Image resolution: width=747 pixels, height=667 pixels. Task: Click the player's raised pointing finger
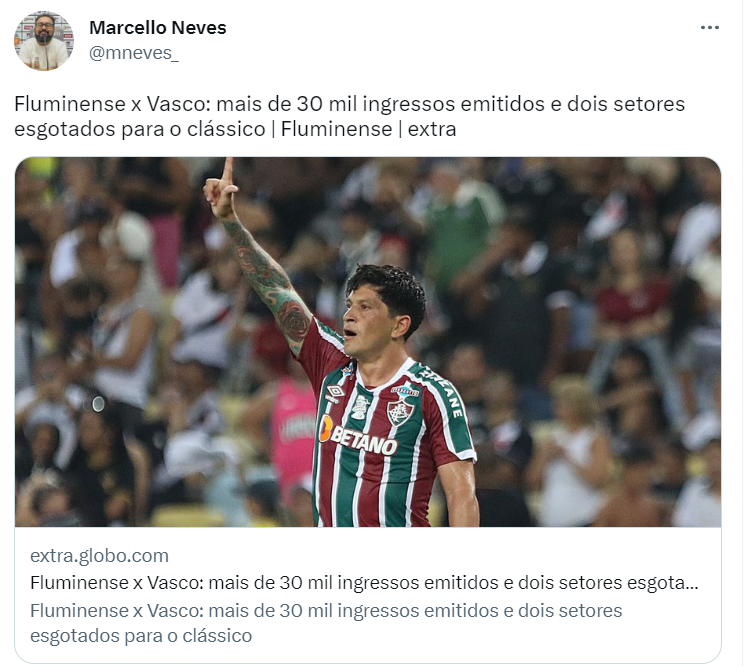(x=229, y=172)
